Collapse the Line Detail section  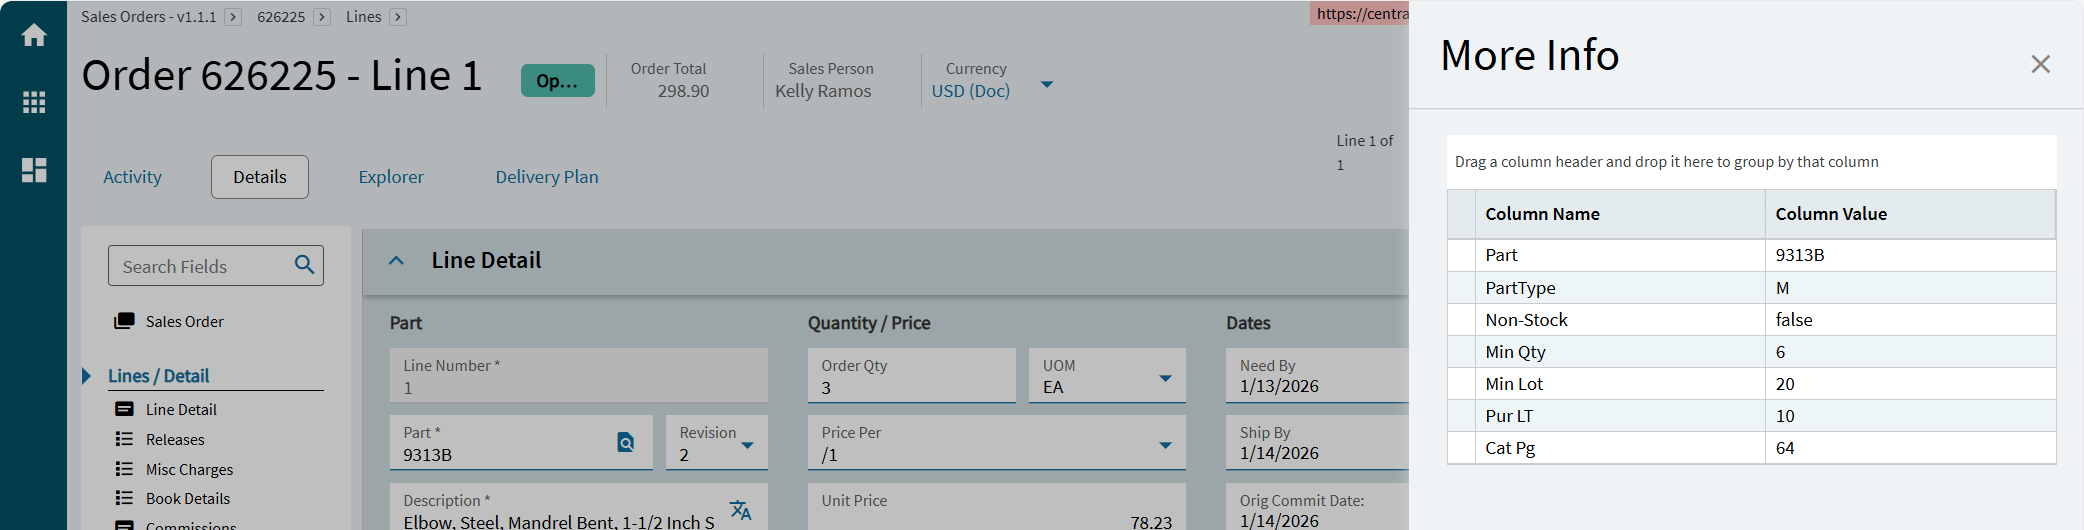[396, 260]
